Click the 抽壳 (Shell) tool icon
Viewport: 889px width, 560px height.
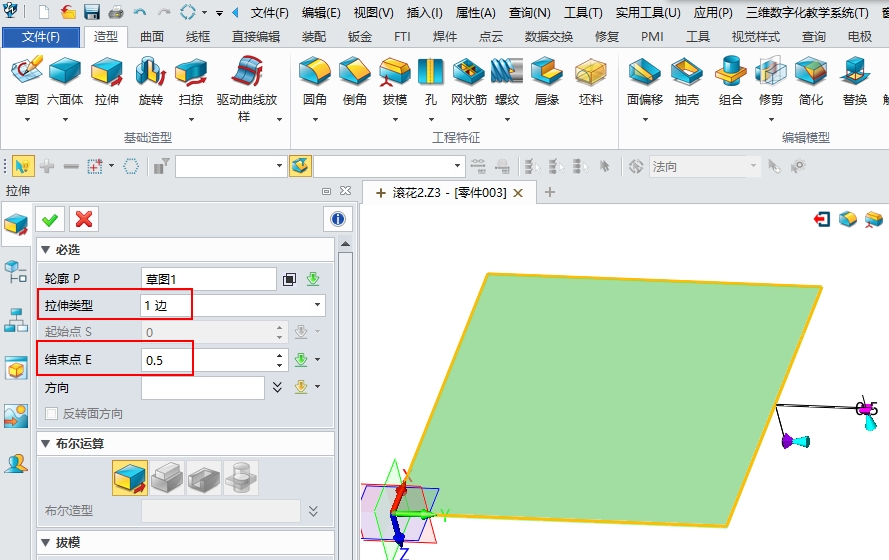pos(686,74)
